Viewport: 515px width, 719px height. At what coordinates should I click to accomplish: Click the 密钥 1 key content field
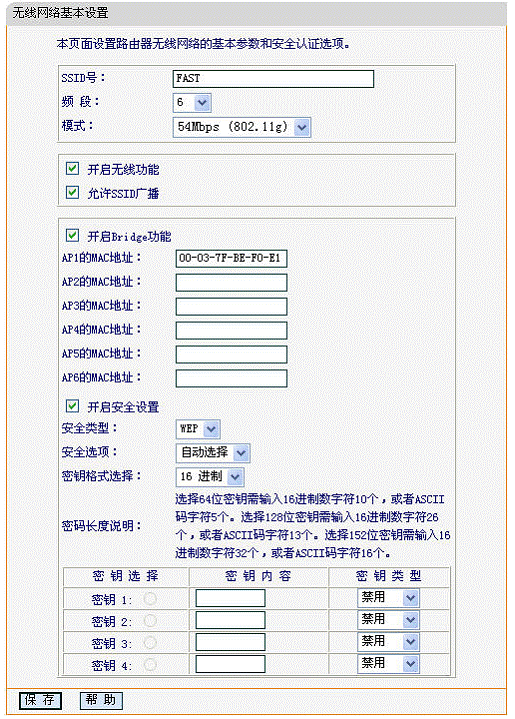pyautogui.click(x=230, y=598)
